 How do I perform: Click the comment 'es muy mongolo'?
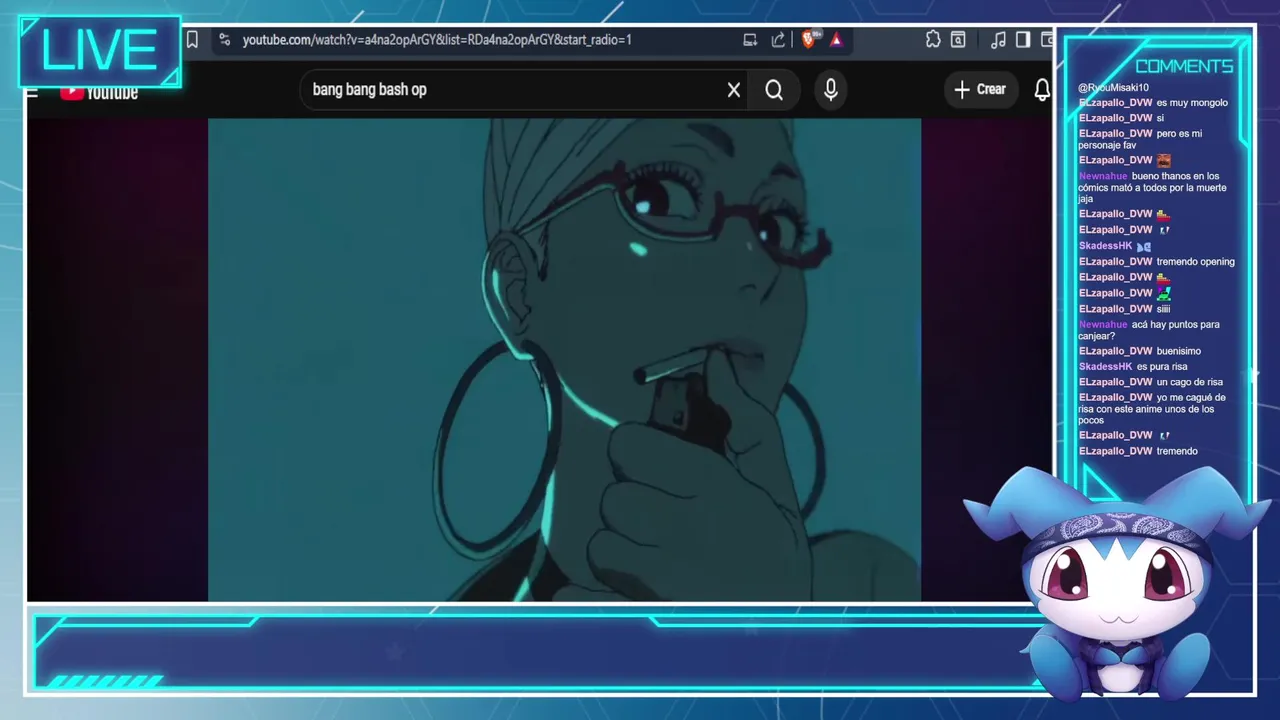(x=1192, y=103)
